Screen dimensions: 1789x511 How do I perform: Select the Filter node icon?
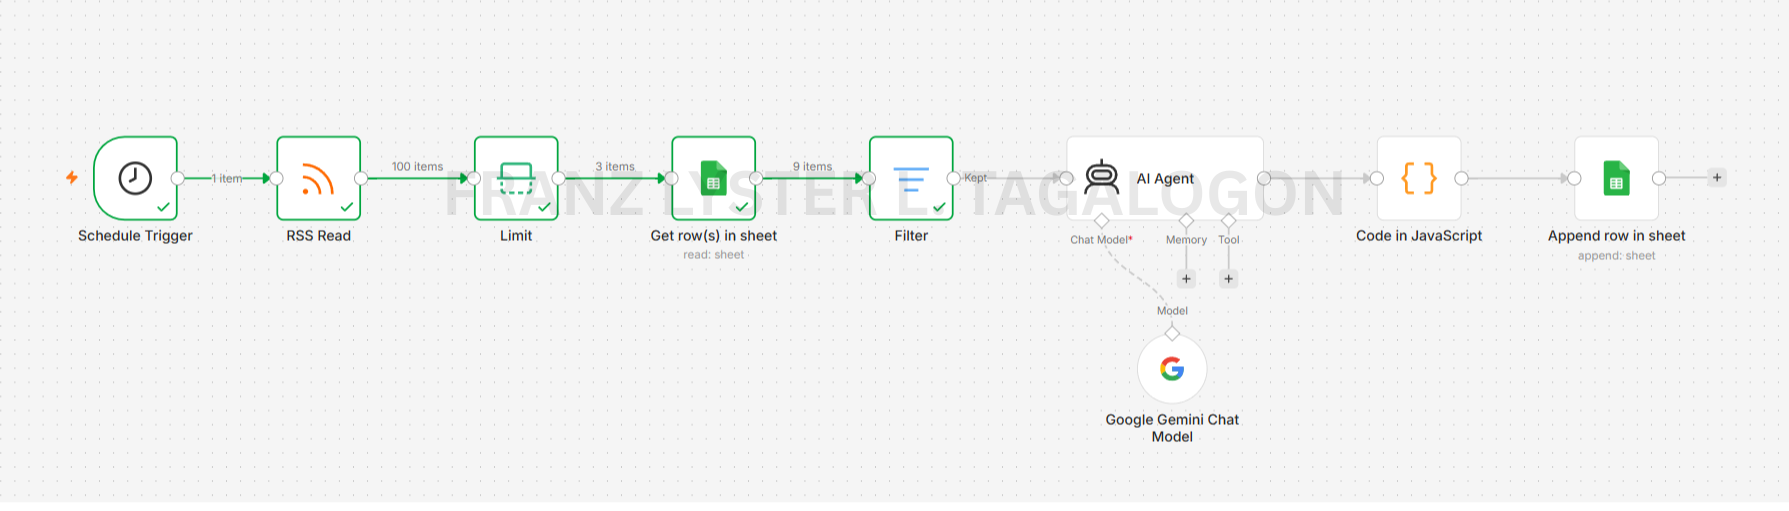(911, 178)
